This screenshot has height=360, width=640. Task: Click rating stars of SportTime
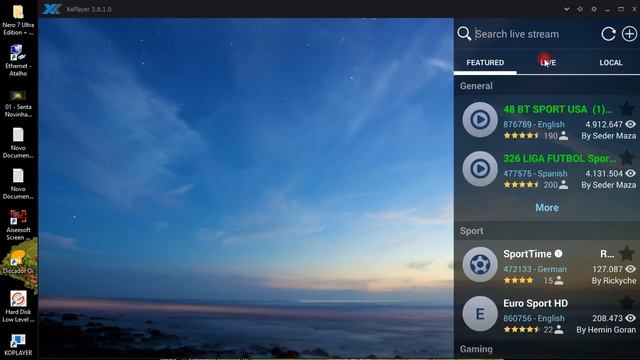pos(518,280)
